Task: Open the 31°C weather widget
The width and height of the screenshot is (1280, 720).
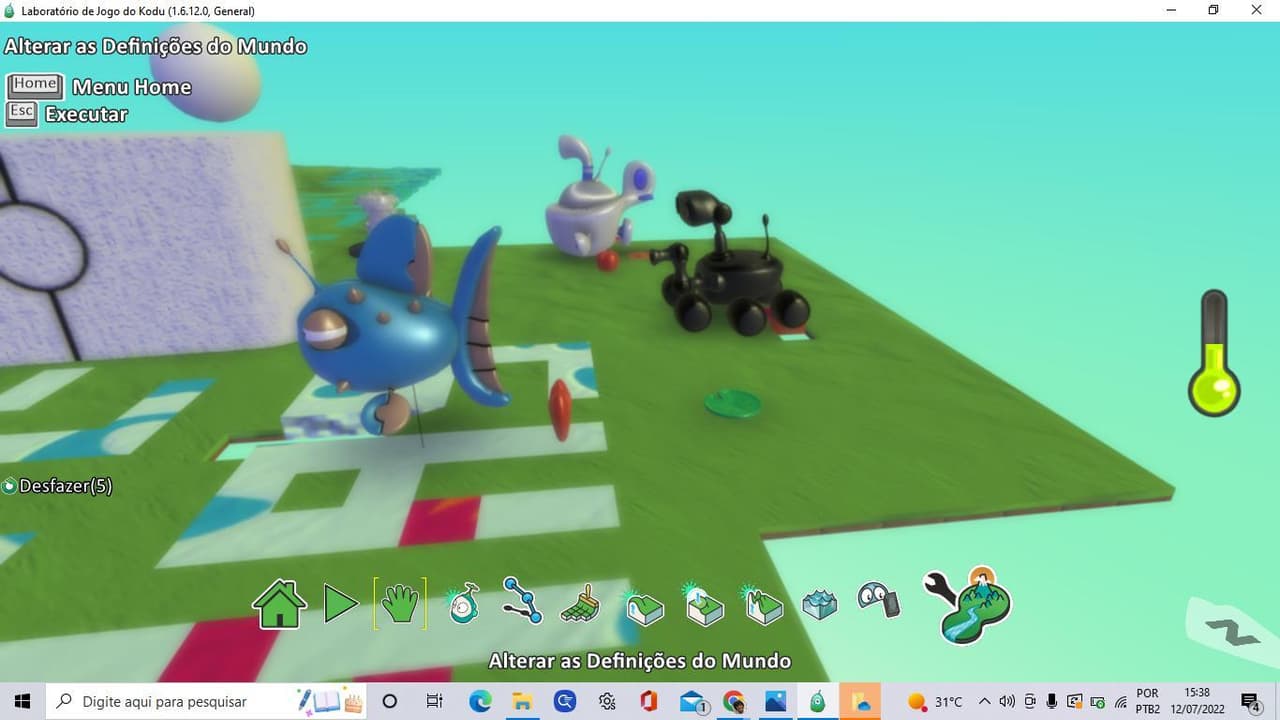Action: pos(935,701)
